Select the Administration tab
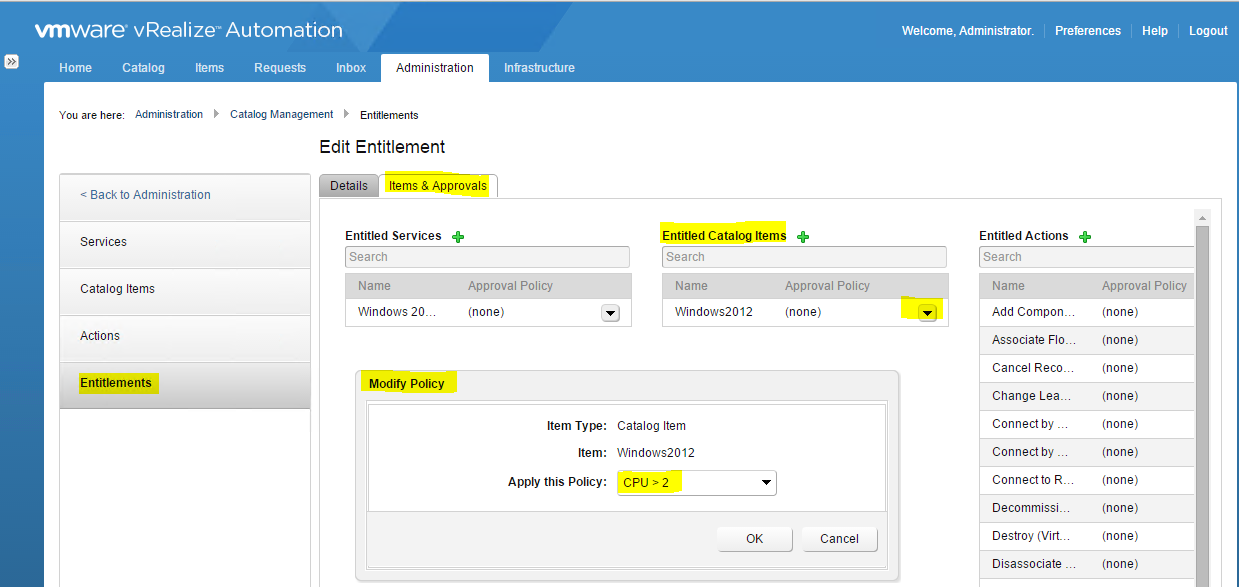Viewport: 1239px width, 587px height. pyautogui.click(x=435, y=68)
